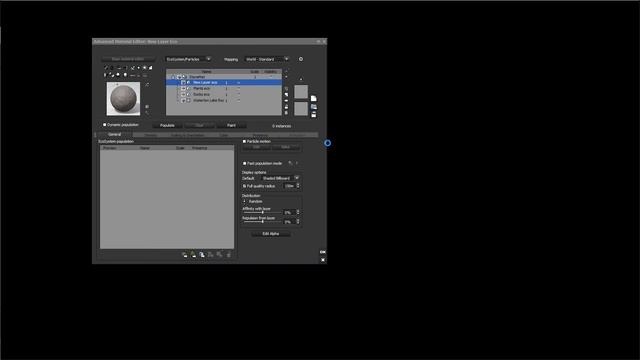
Task: Click the upper gray material swatch
Action: pos(301,91)
